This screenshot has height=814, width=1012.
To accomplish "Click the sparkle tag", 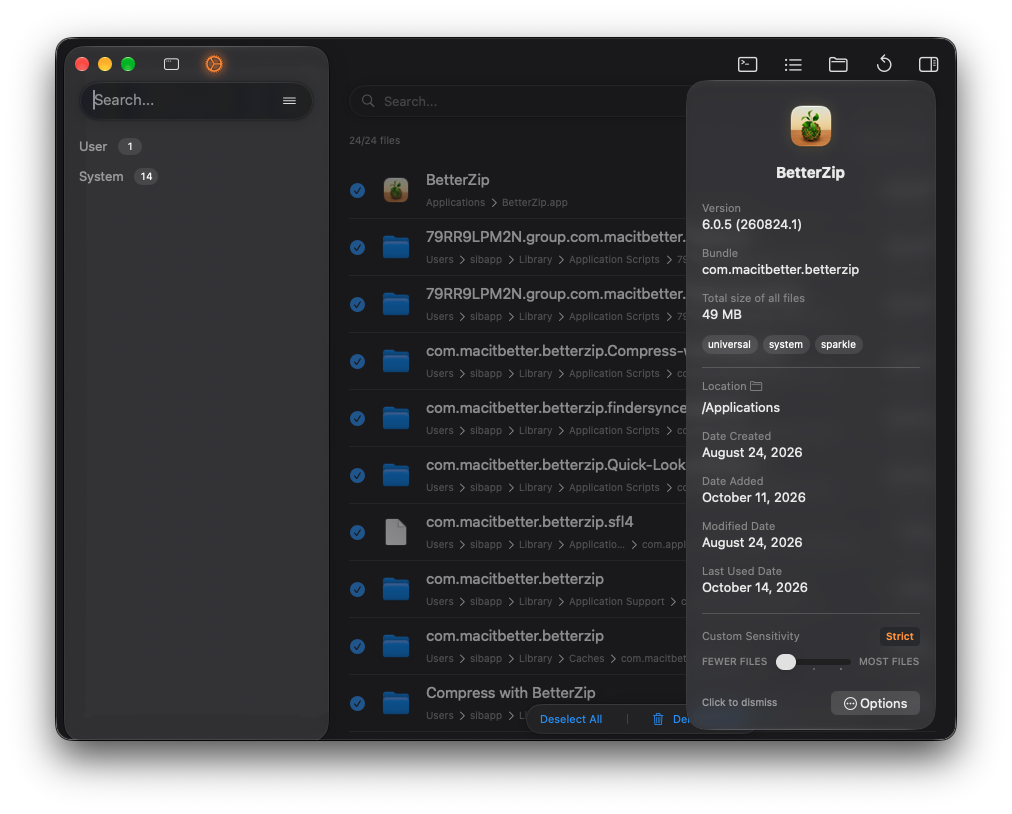I will pyautogui.click(x=838, y=345).
